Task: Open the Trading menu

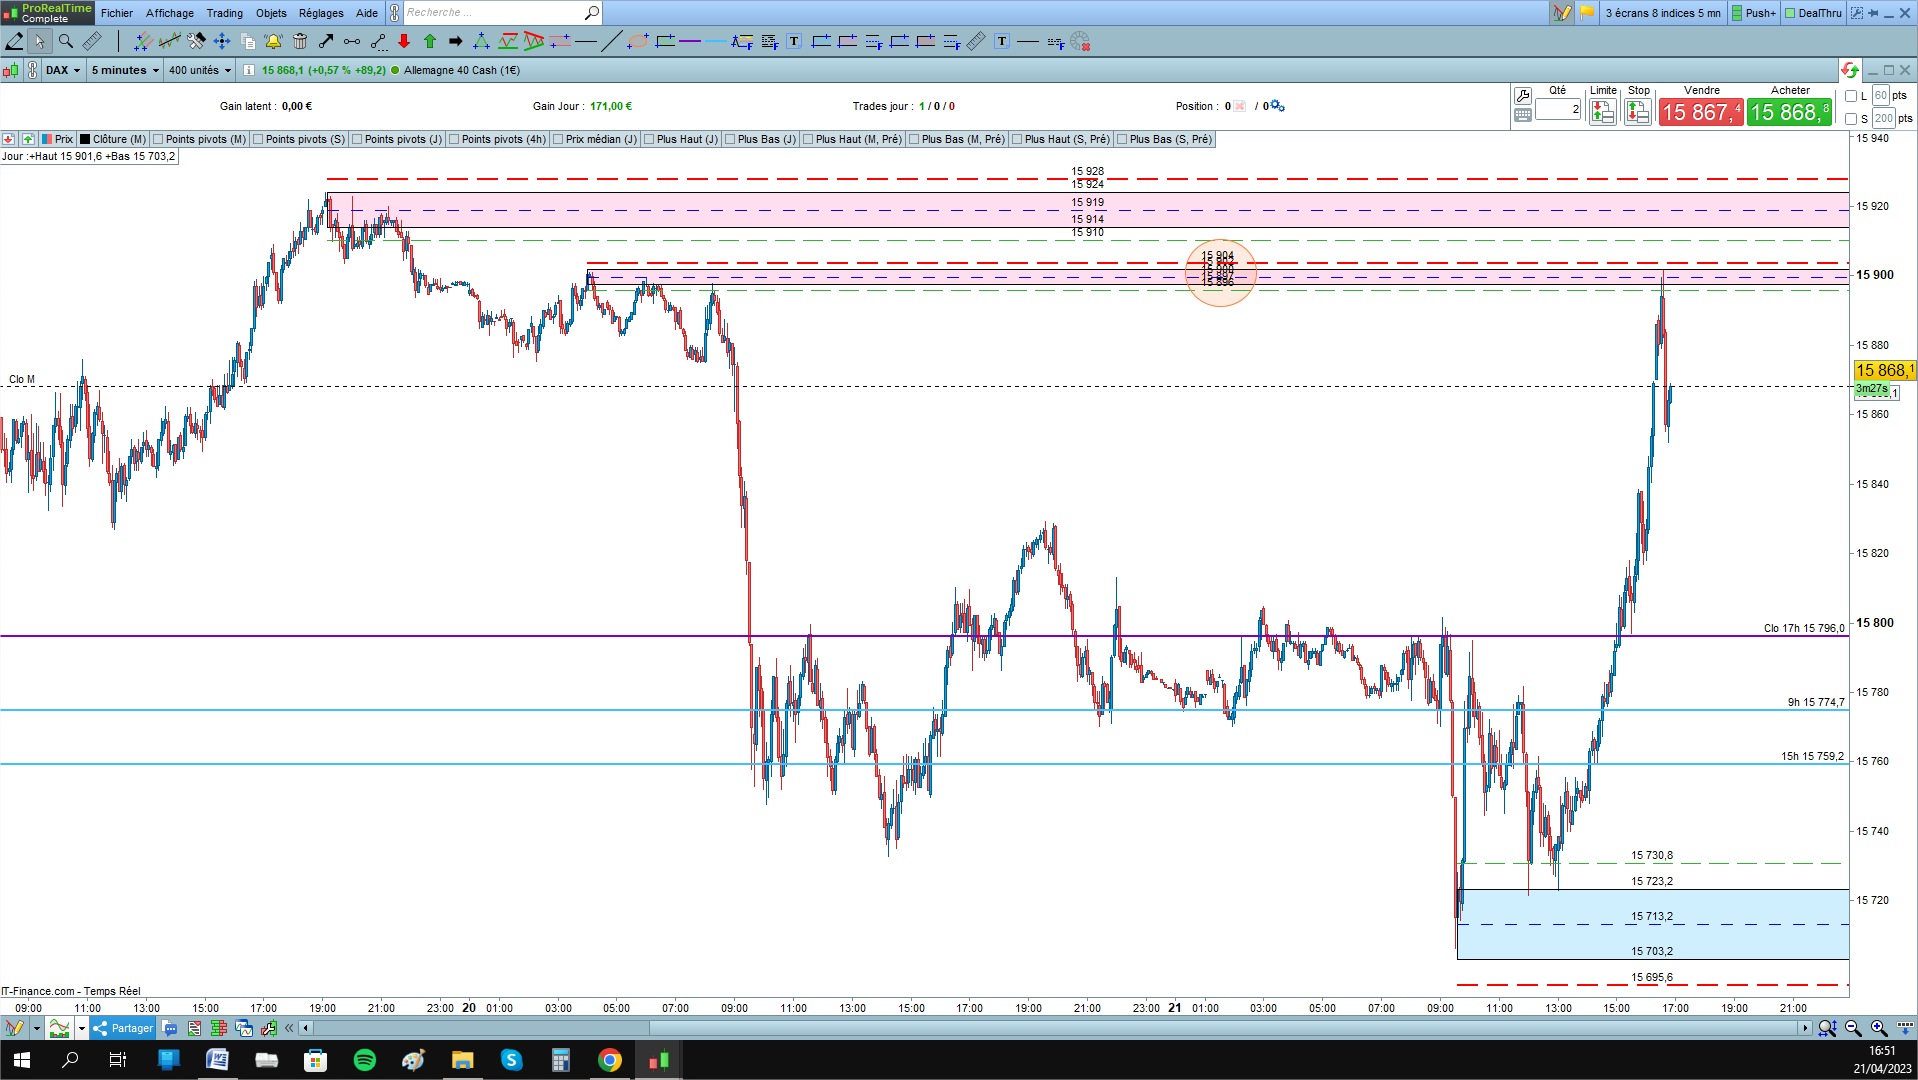Action: coord(224,13)
